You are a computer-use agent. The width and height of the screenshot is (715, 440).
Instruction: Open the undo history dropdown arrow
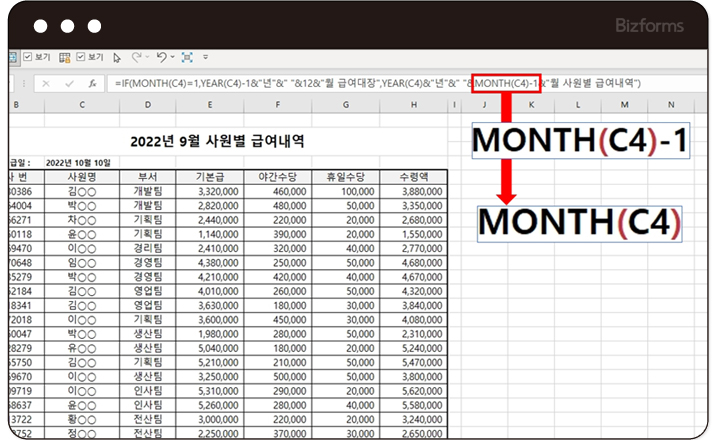click(x=173, y=58)
